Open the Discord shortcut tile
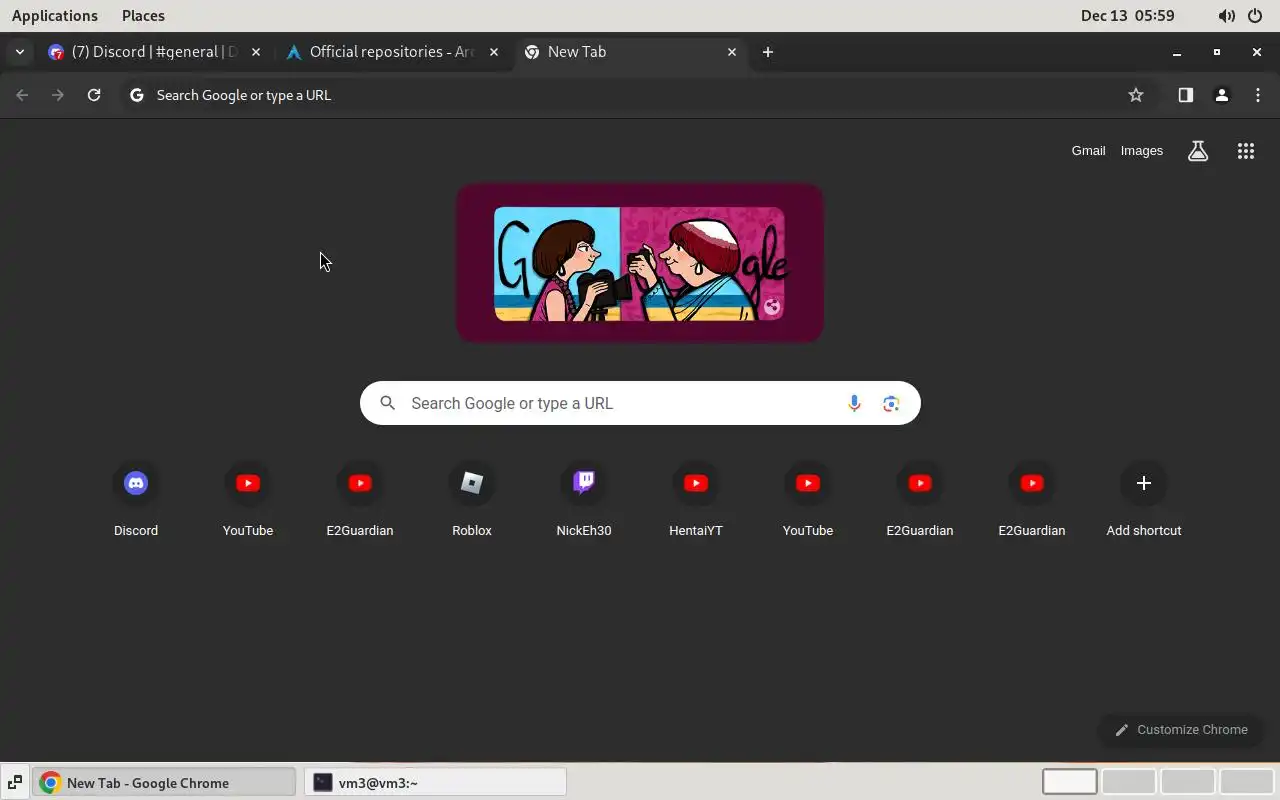 pos(136,501)
